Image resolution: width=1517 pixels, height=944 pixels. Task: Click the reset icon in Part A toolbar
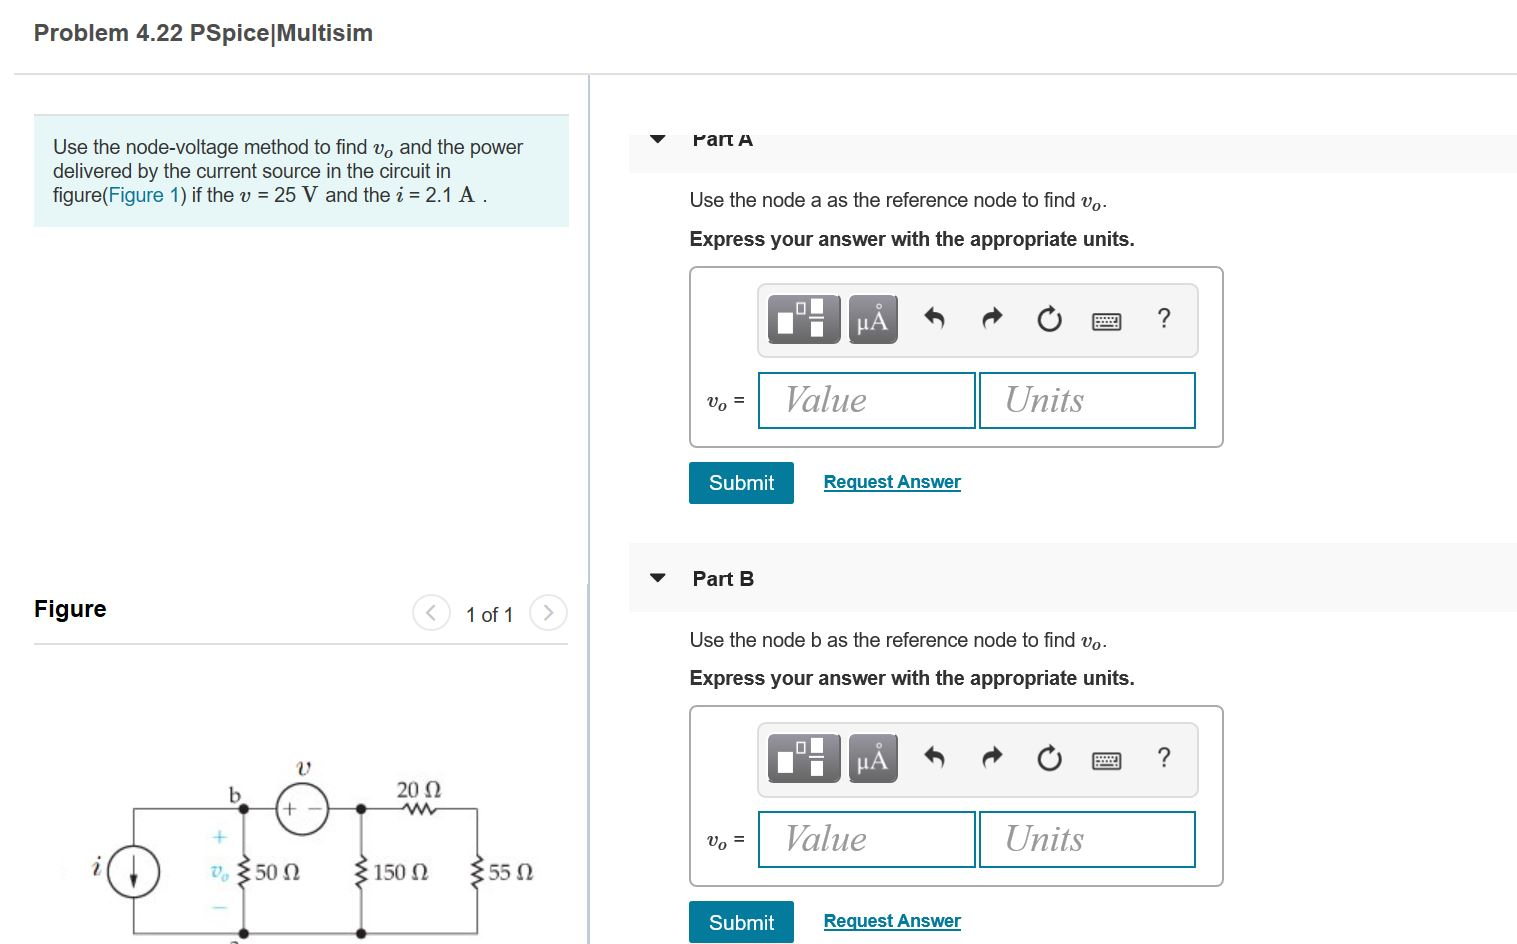pos(1048,319)
